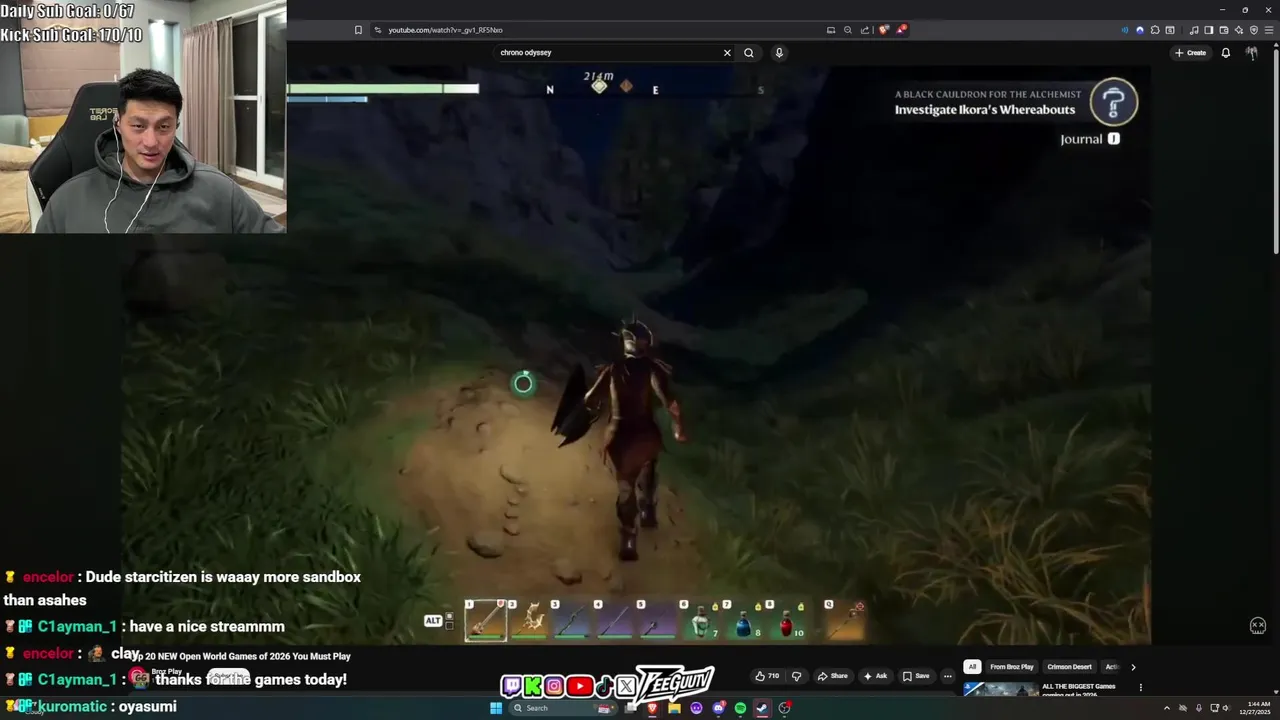The image size is (1280, 720).
Task: Click the Windows taskbar Search box
Action: pos(563,708)
